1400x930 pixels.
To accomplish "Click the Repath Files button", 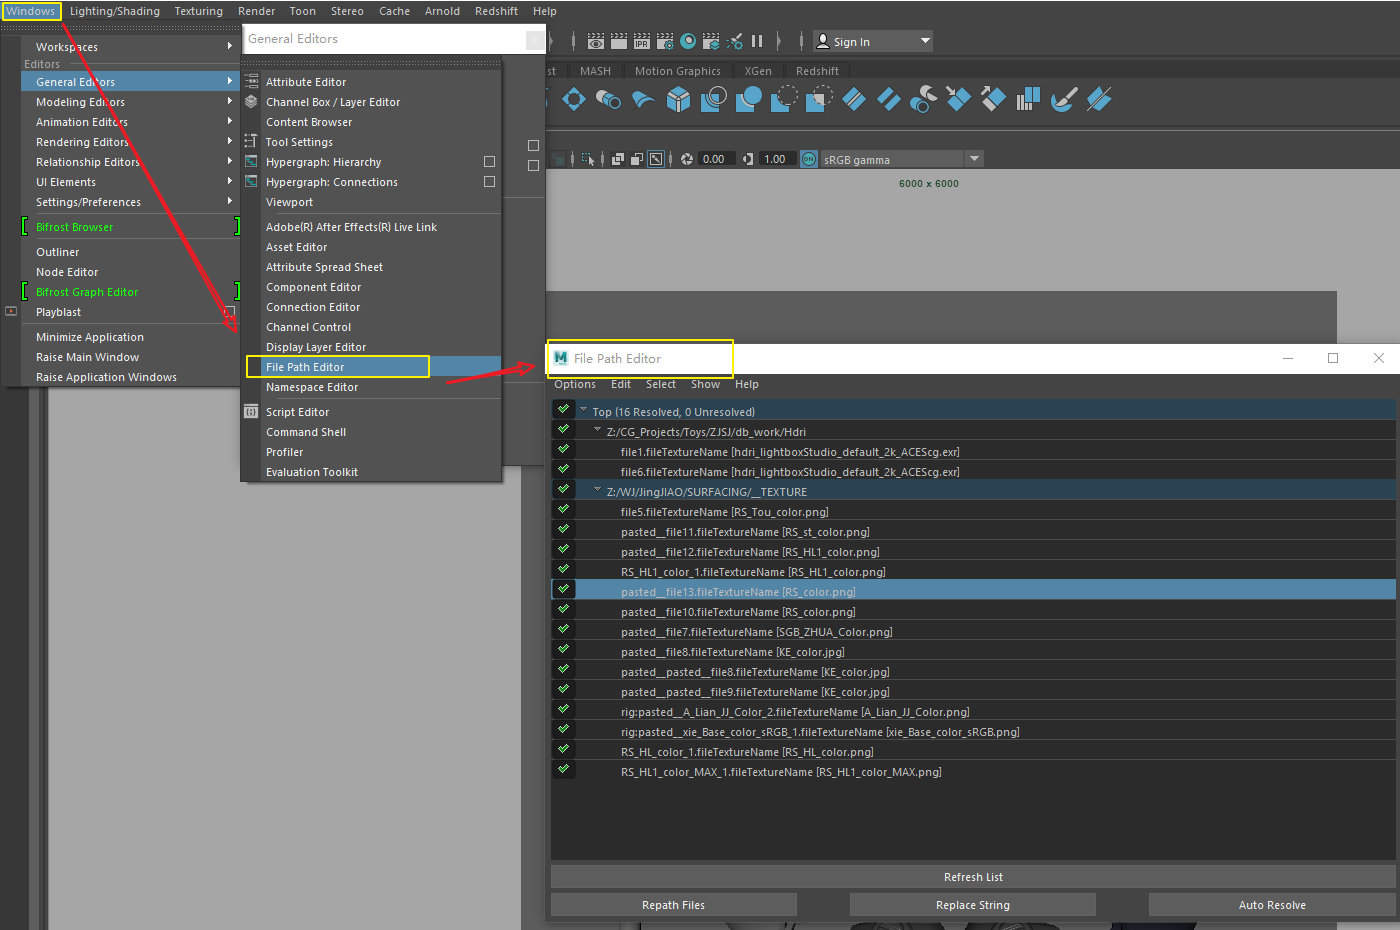I will click(x=673, y=905).
